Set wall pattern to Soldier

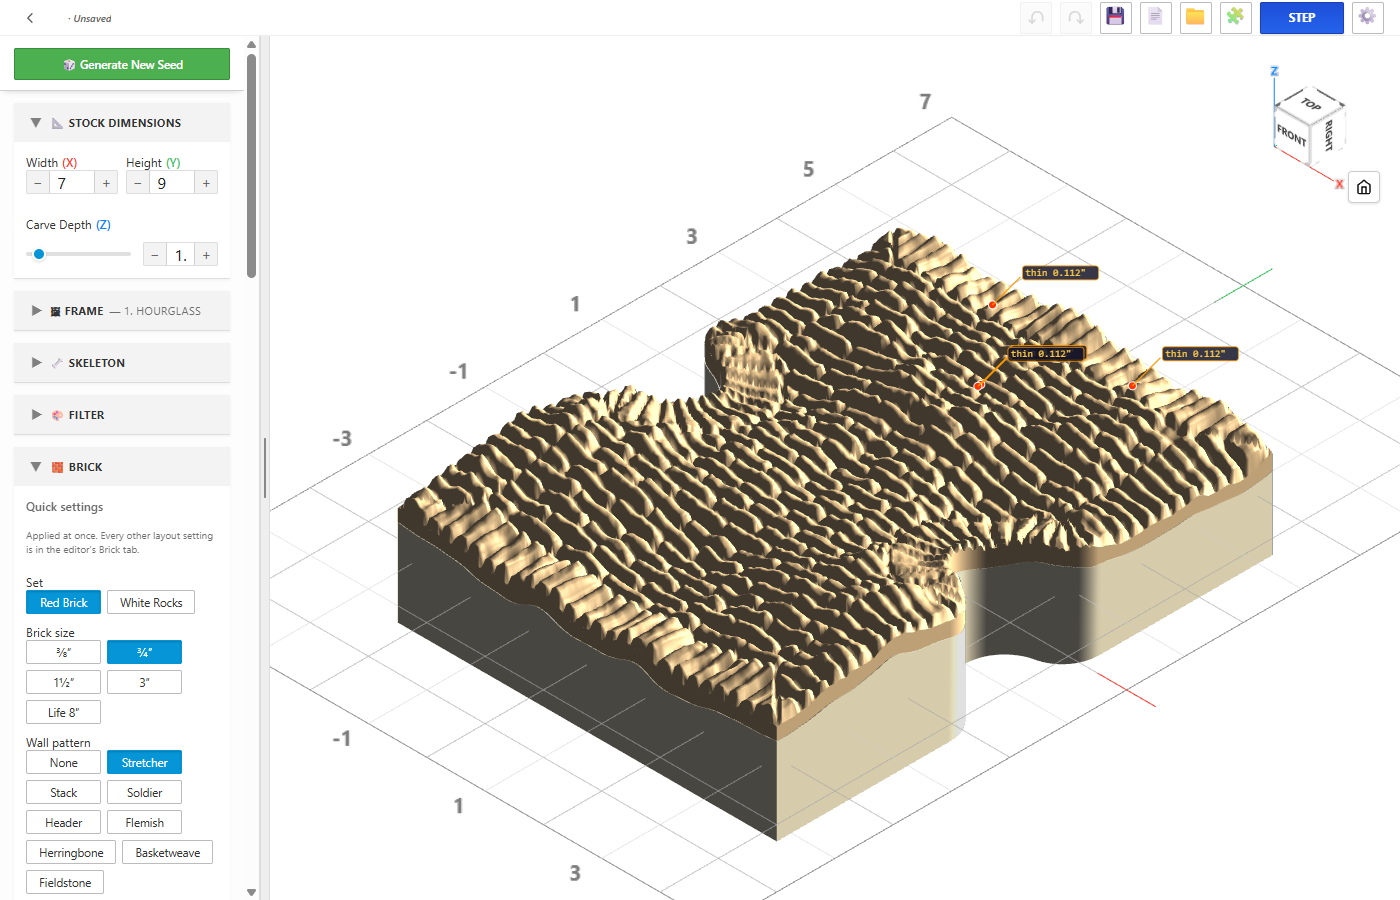(x=144, y=792)
